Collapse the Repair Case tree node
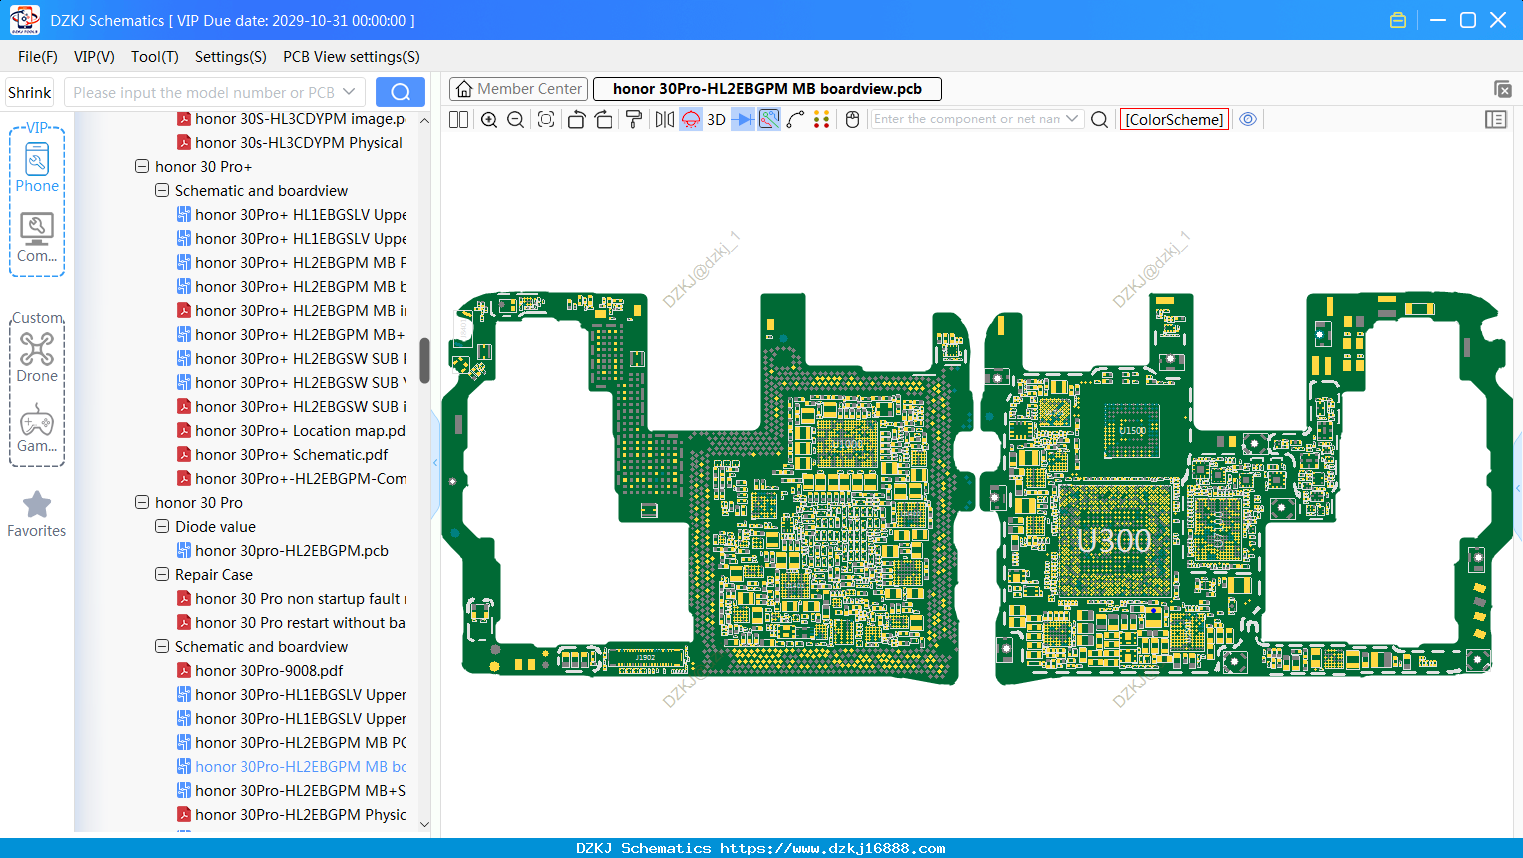Screen dimensions: 1523x858 (162, 574)
